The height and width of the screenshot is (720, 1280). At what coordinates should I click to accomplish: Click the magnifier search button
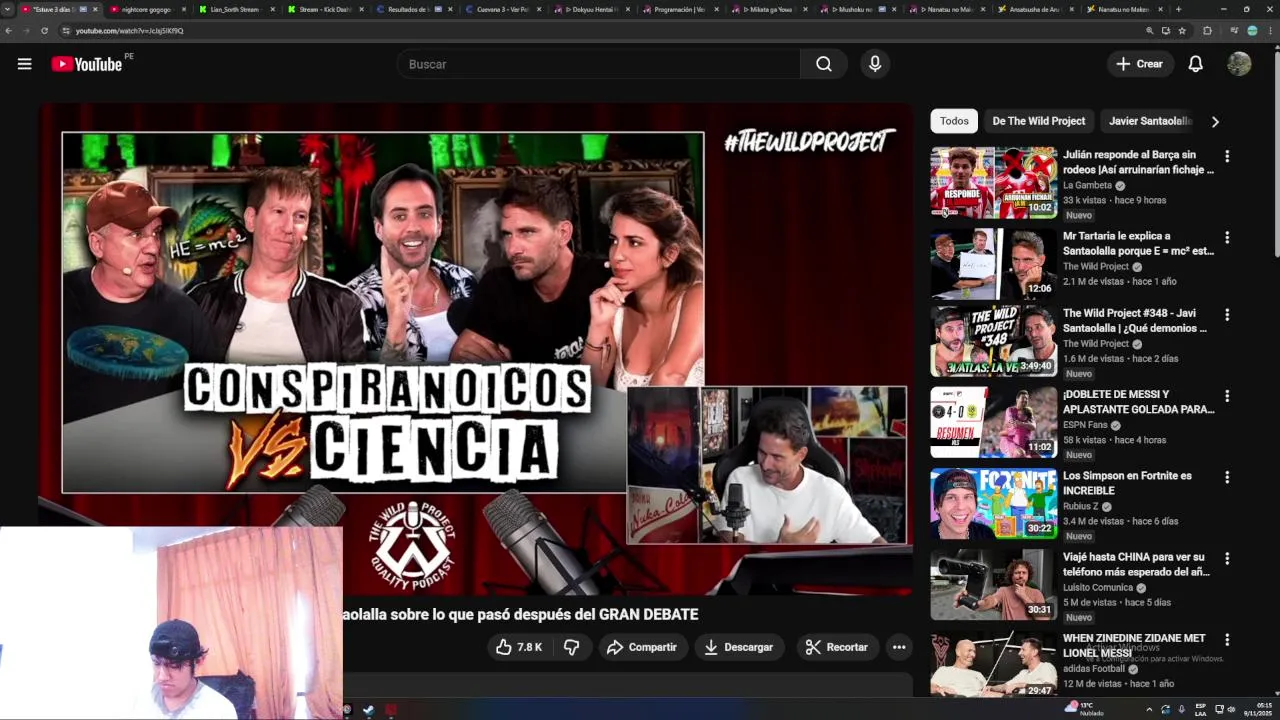click(823, 64)
